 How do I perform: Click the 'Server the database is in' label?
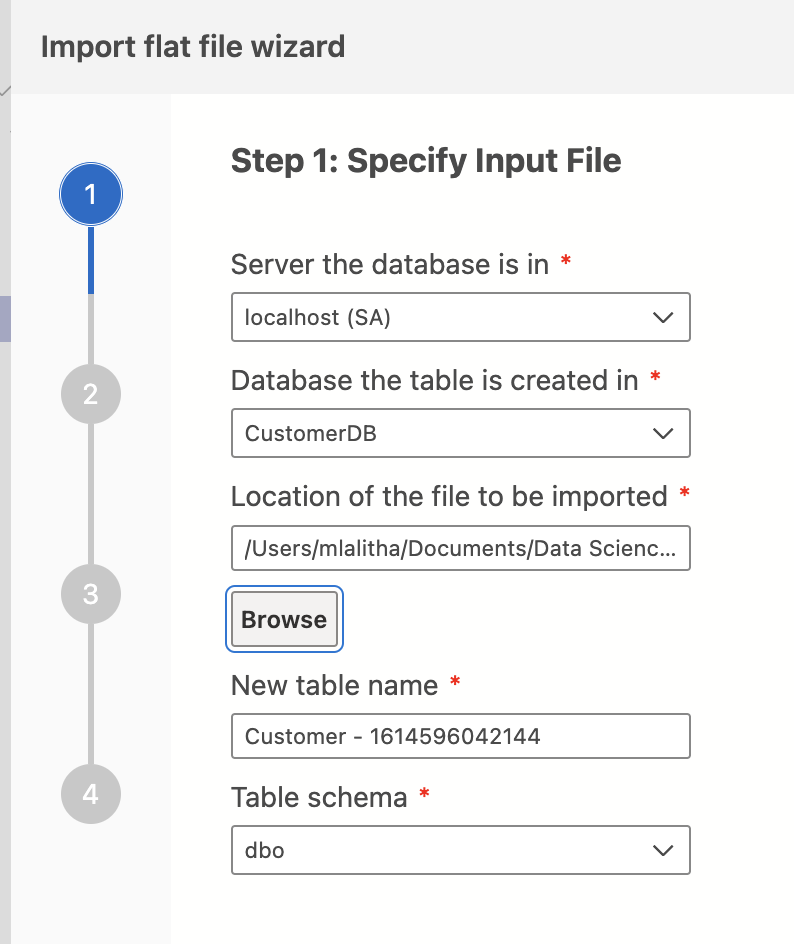390,265
